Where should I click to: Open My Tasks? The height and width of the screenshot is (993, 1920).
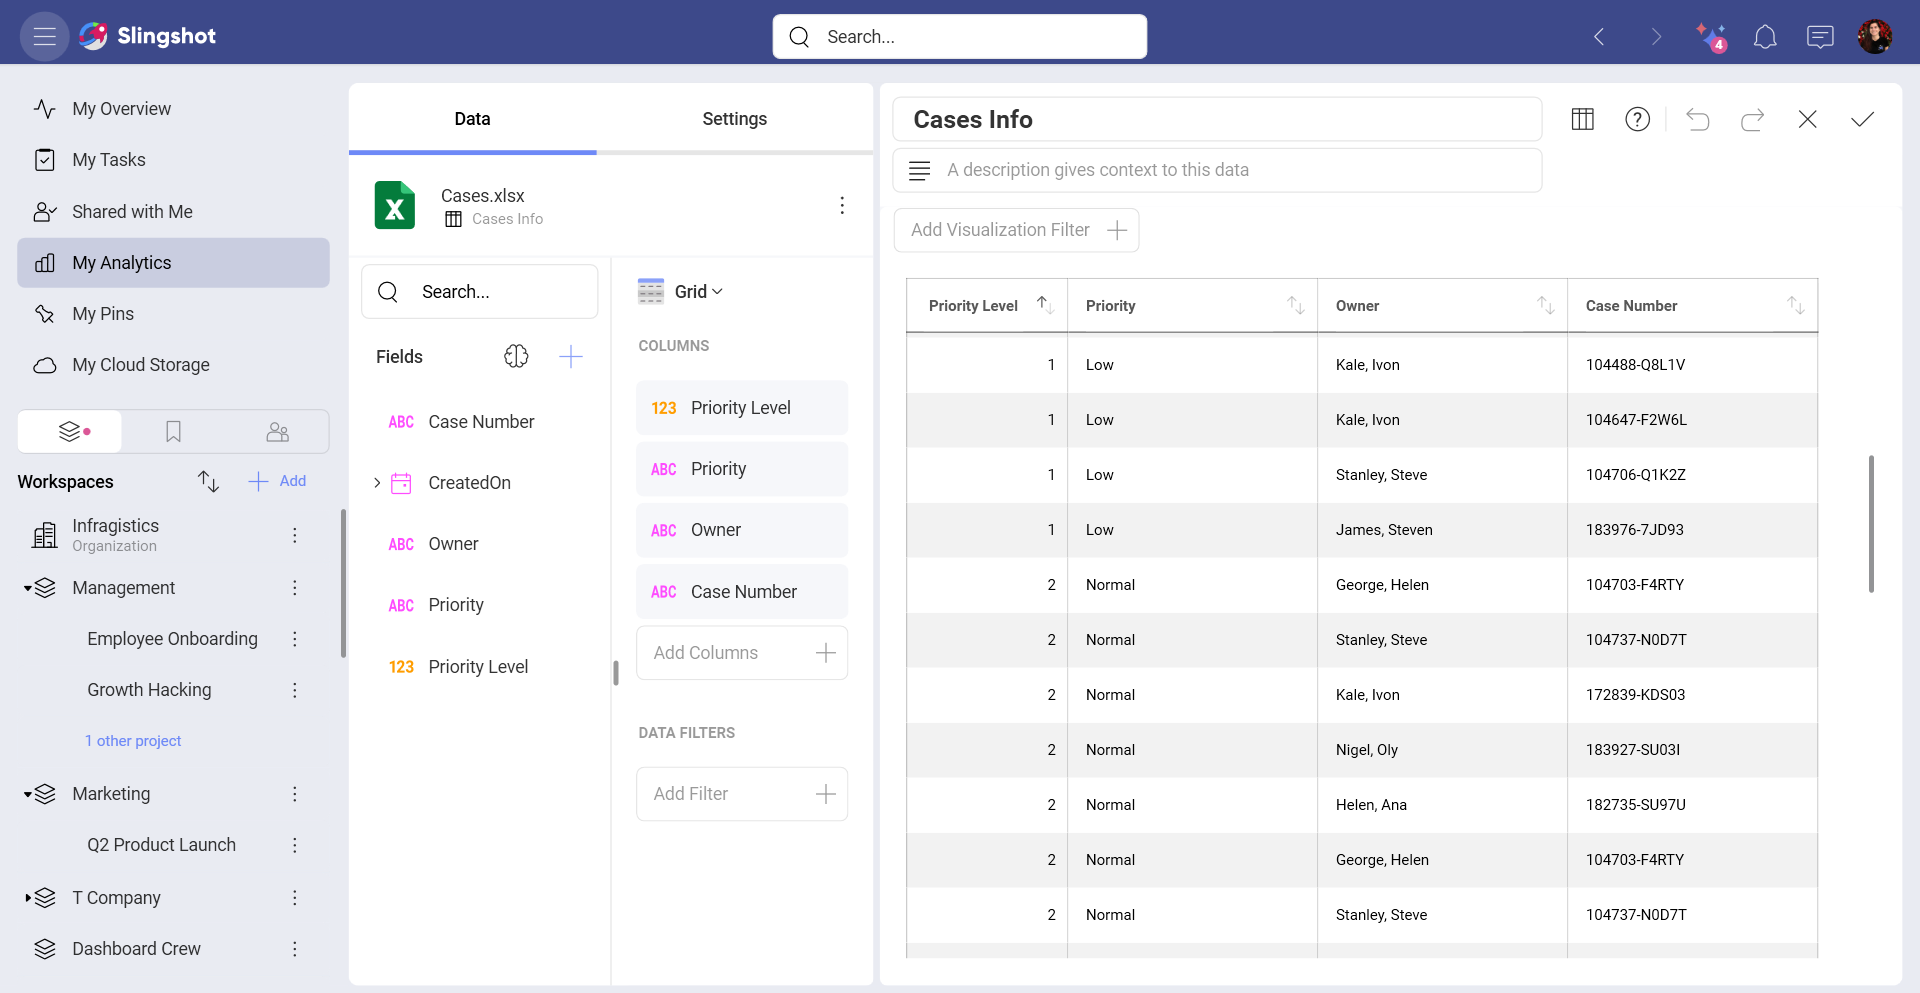point(173,160)
